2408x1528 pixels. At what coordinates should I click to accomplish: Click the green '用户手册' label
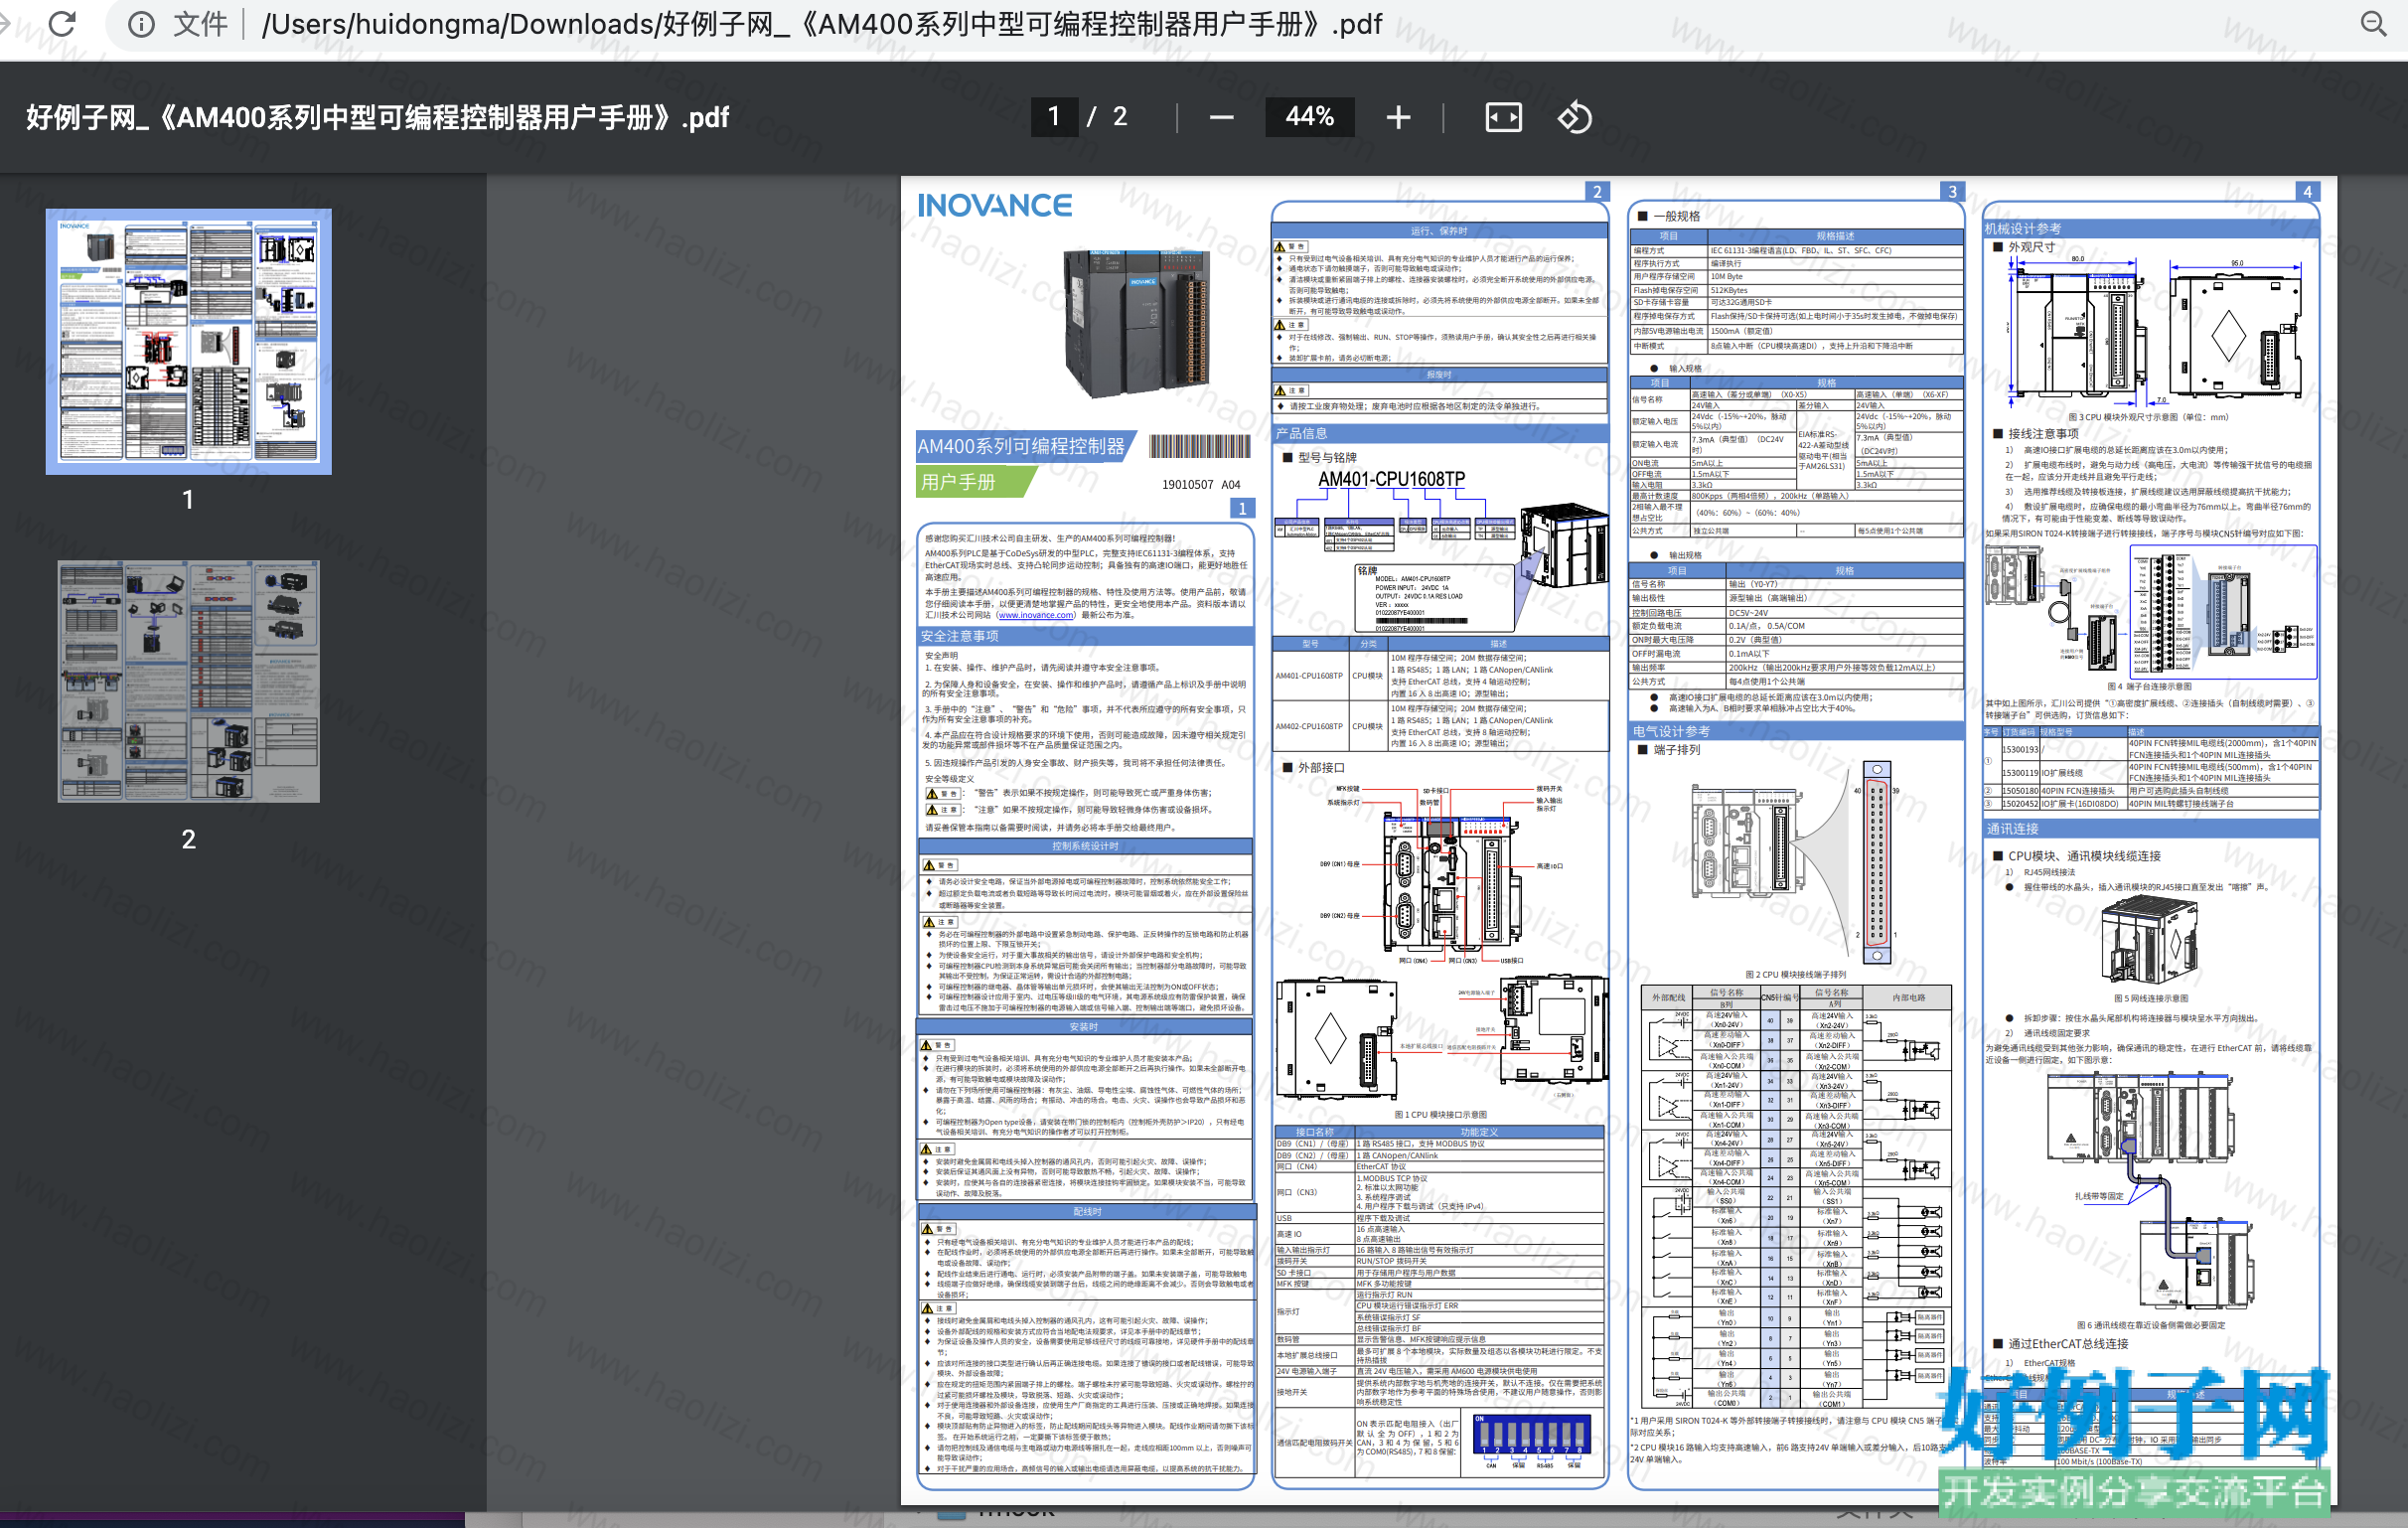click(x=958, y=482)
